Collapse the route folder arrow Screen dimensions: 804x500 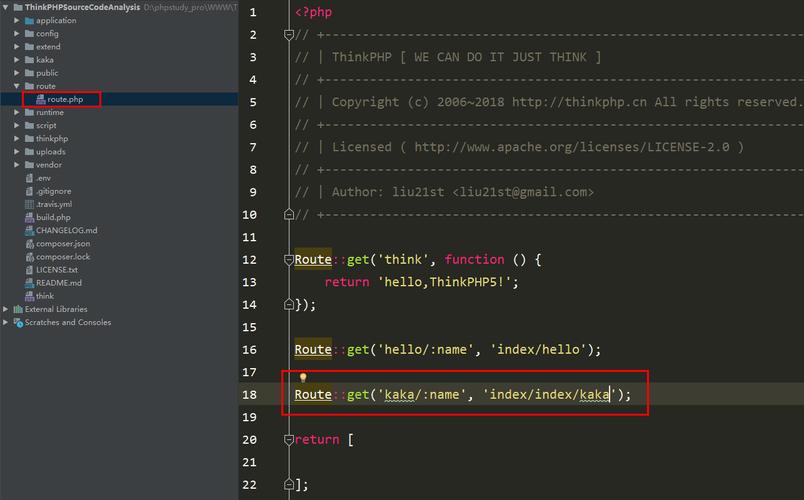(x=17, y=86)
